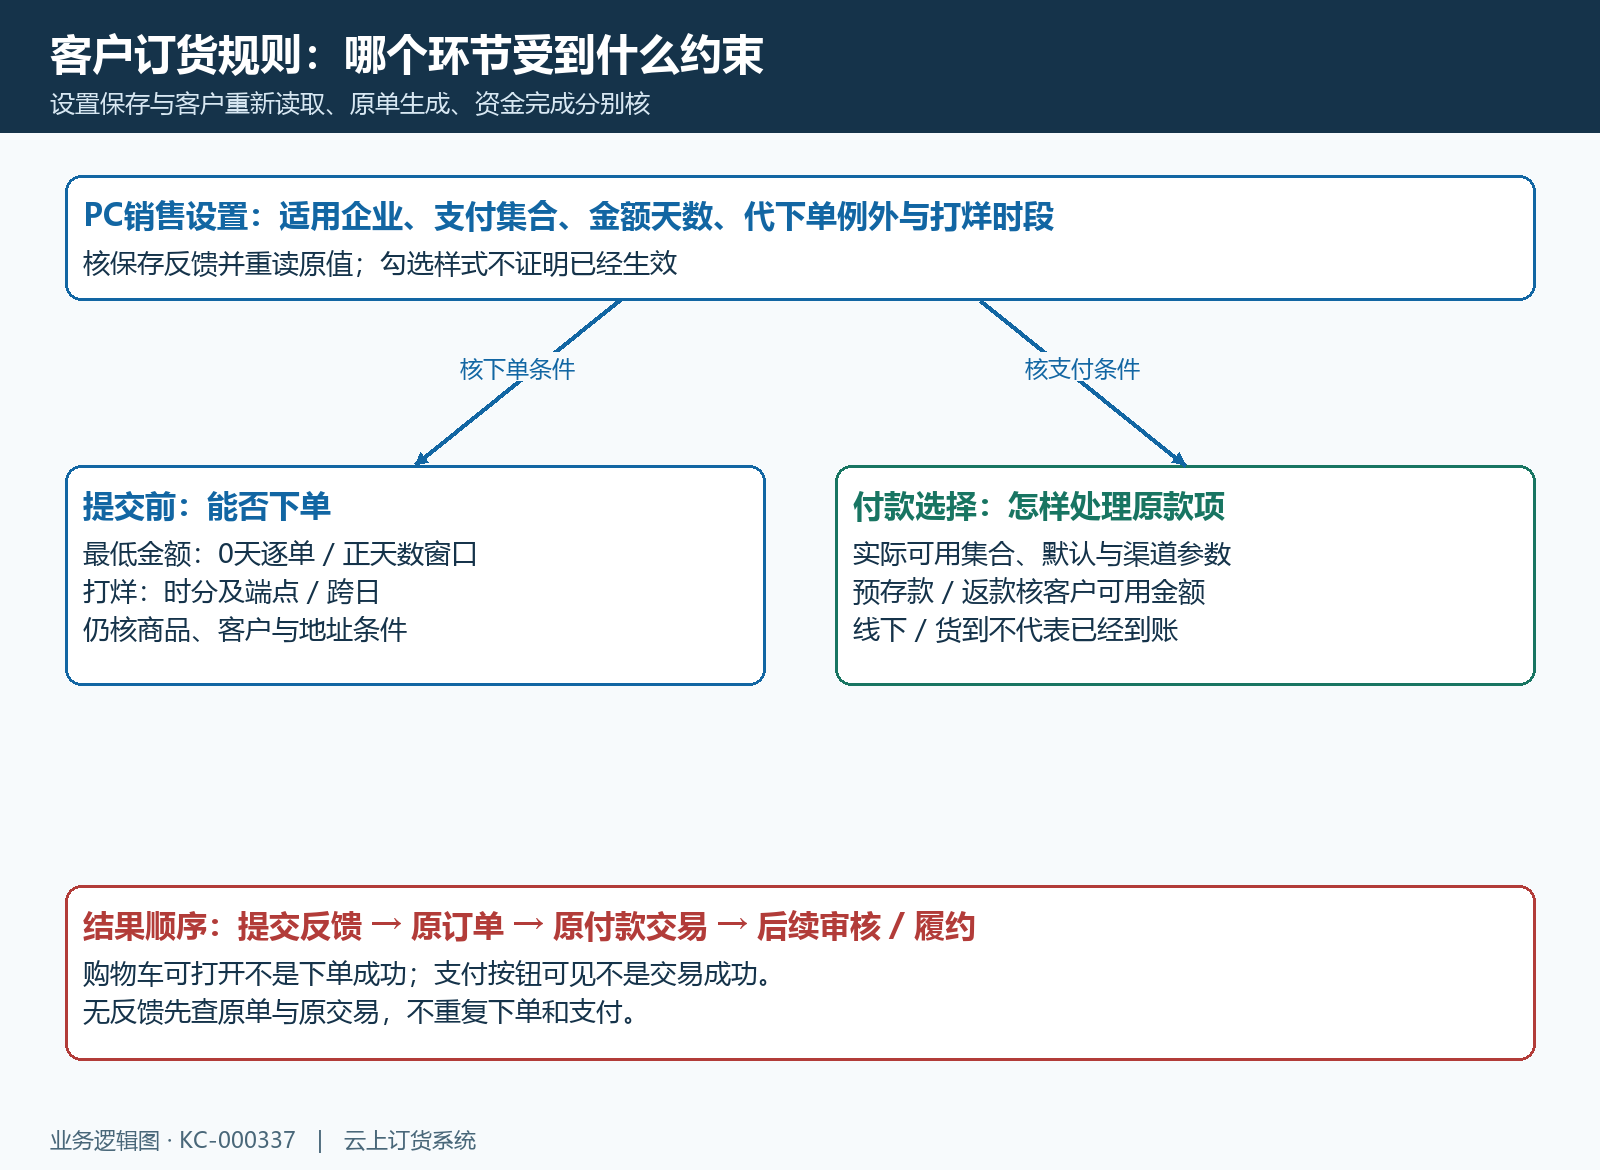This screenshot has height=1170, width=1600.
Task: Click the footer text 云上订货系统
Action: (x=410, y=1140)
